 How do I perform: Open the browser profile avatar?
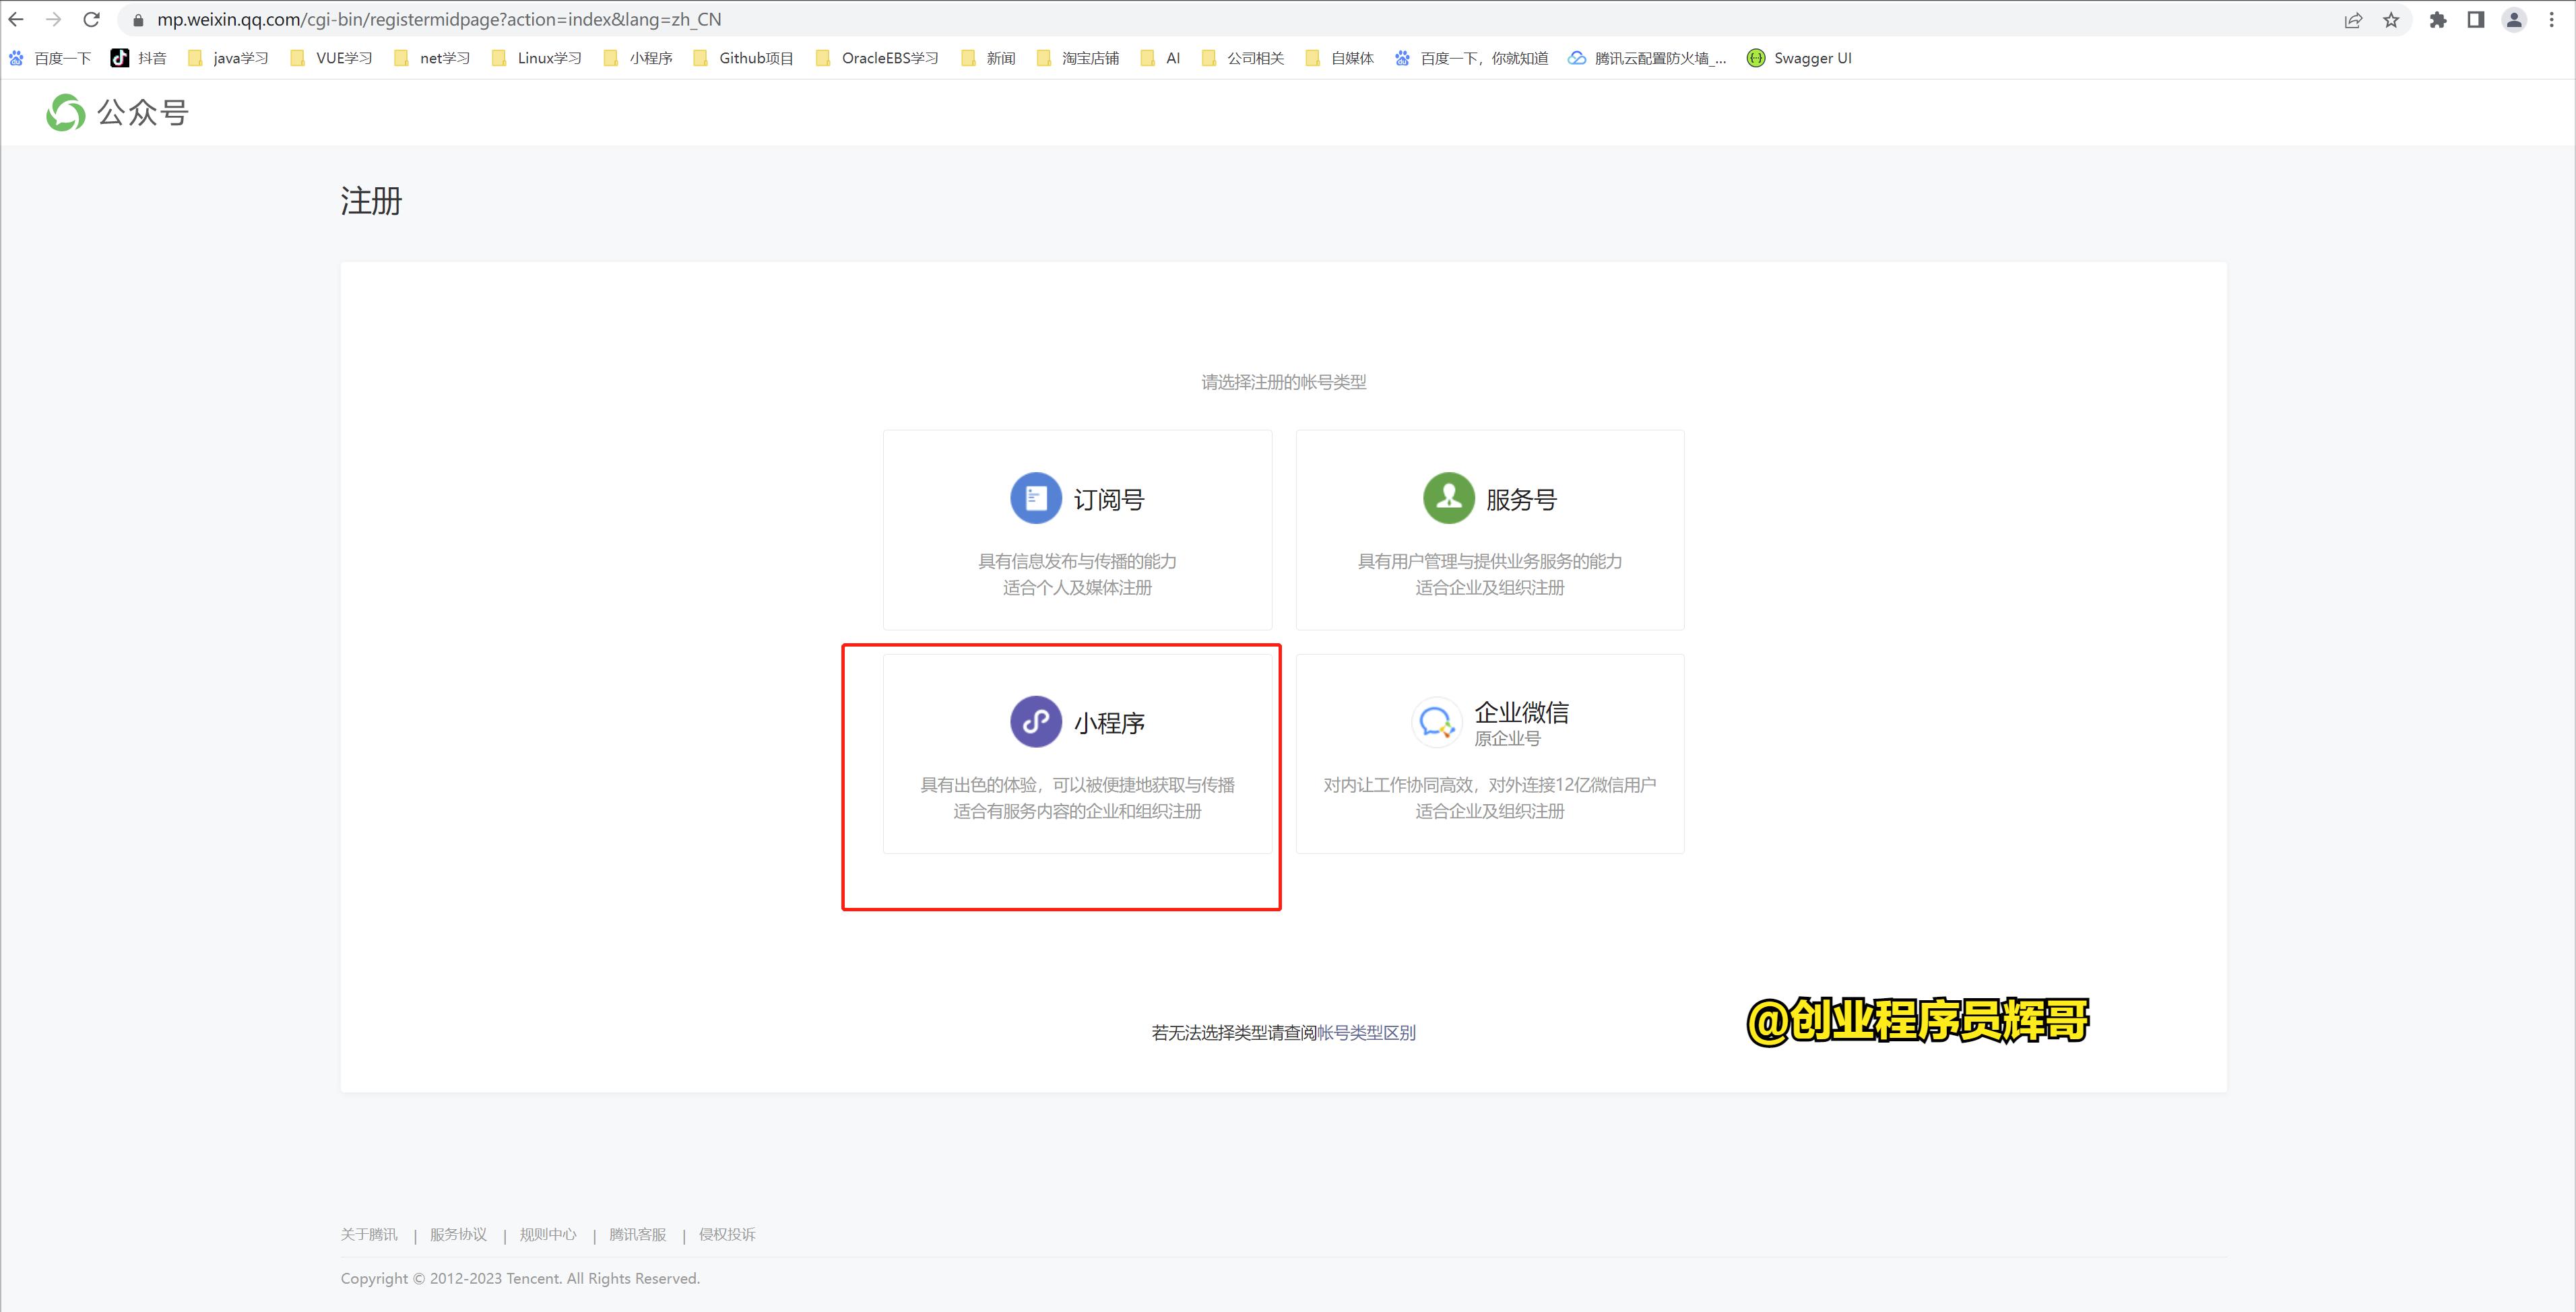pyautogui.click(x=2515, y=19)
